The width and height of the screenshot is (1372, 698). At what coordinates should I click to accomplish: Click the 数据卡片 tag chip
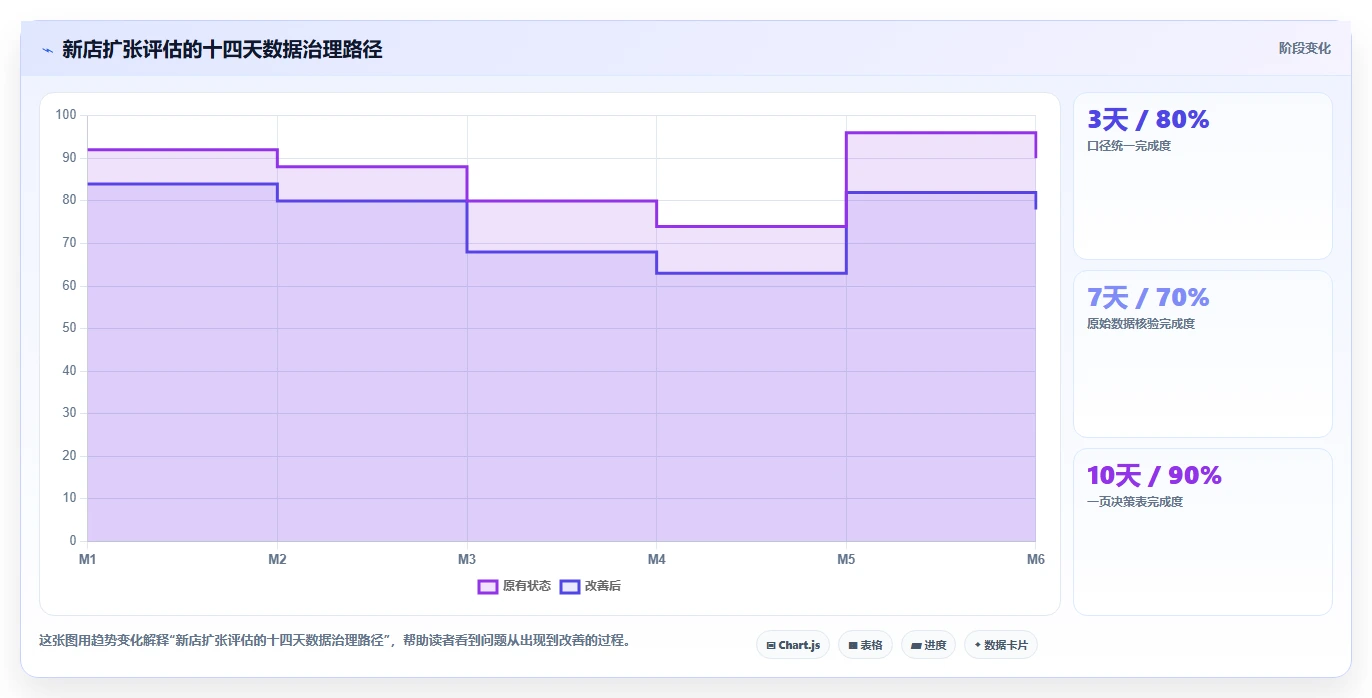(x=1000, y=645)
